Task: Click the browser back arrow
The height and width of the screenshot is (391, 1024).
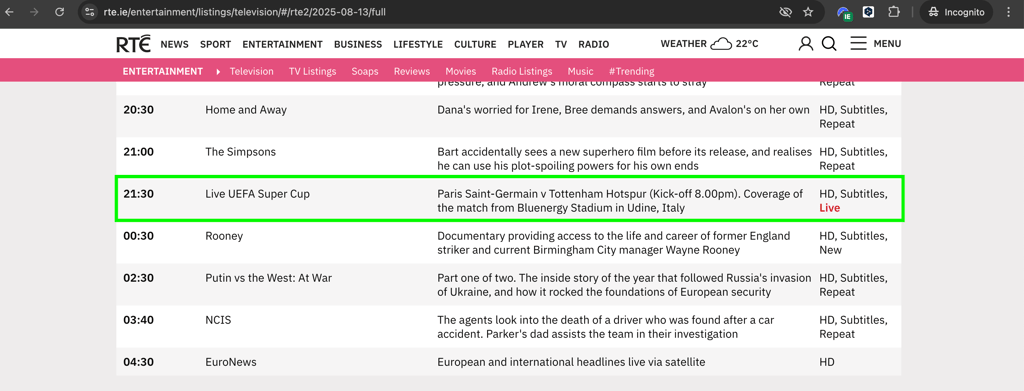Action: pos(10,12)
